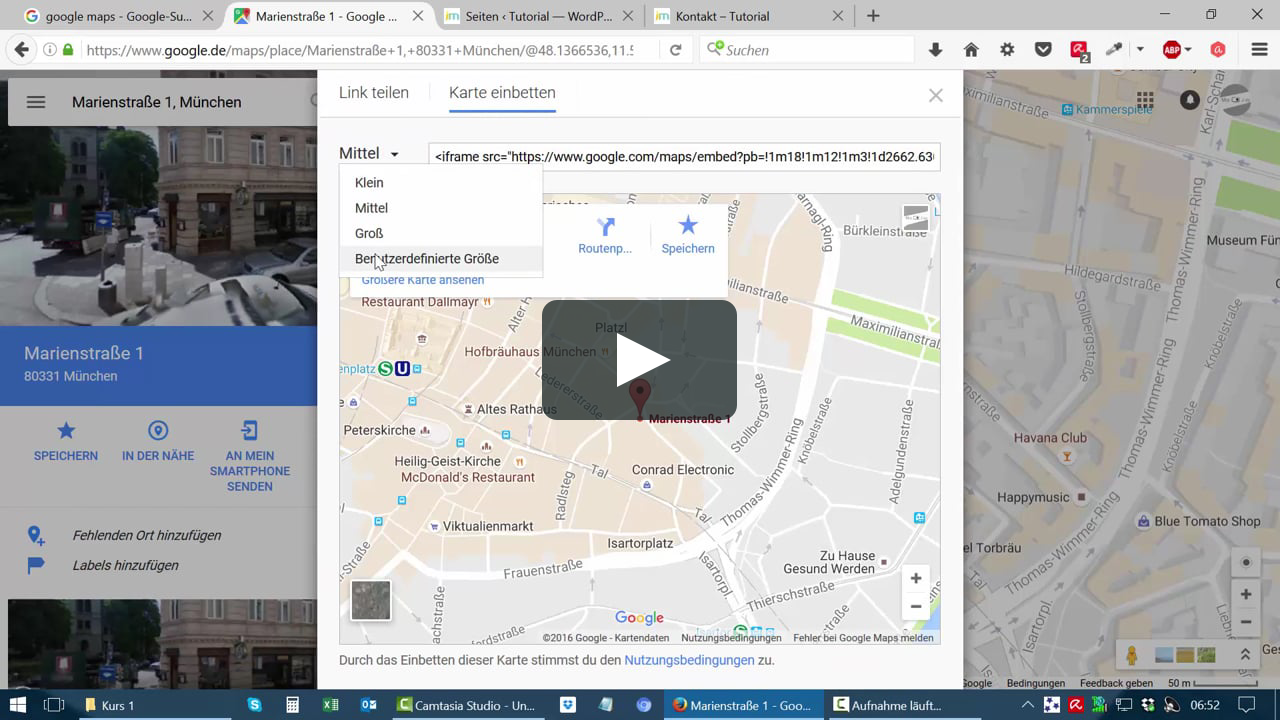Image resolution: width=1280 pixels, height=720 pixels.
Task: Click the gear extension icon in toolbar
Action: pyautogui.click(x=1007, y=50)
